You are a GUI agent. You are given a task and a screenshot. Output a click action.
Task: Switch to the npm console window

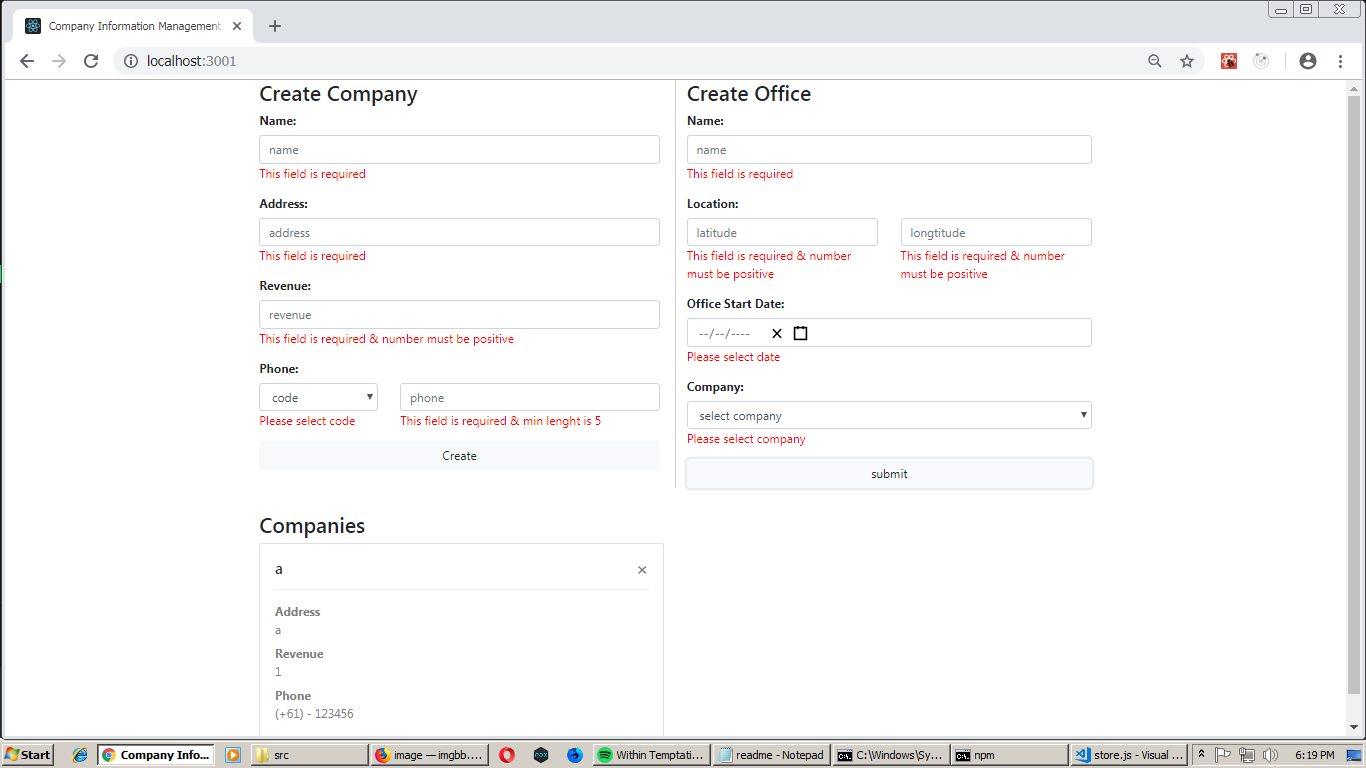point(1009,755)
